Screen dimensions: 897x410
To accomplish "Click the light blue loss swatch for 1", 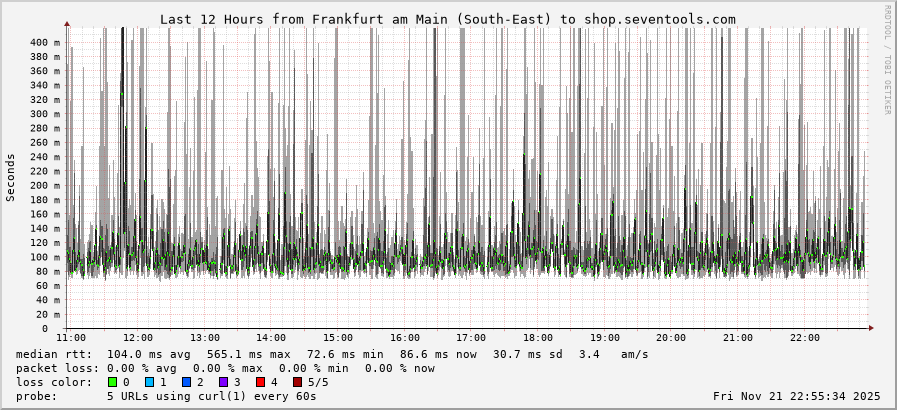I will pos(149,382).
